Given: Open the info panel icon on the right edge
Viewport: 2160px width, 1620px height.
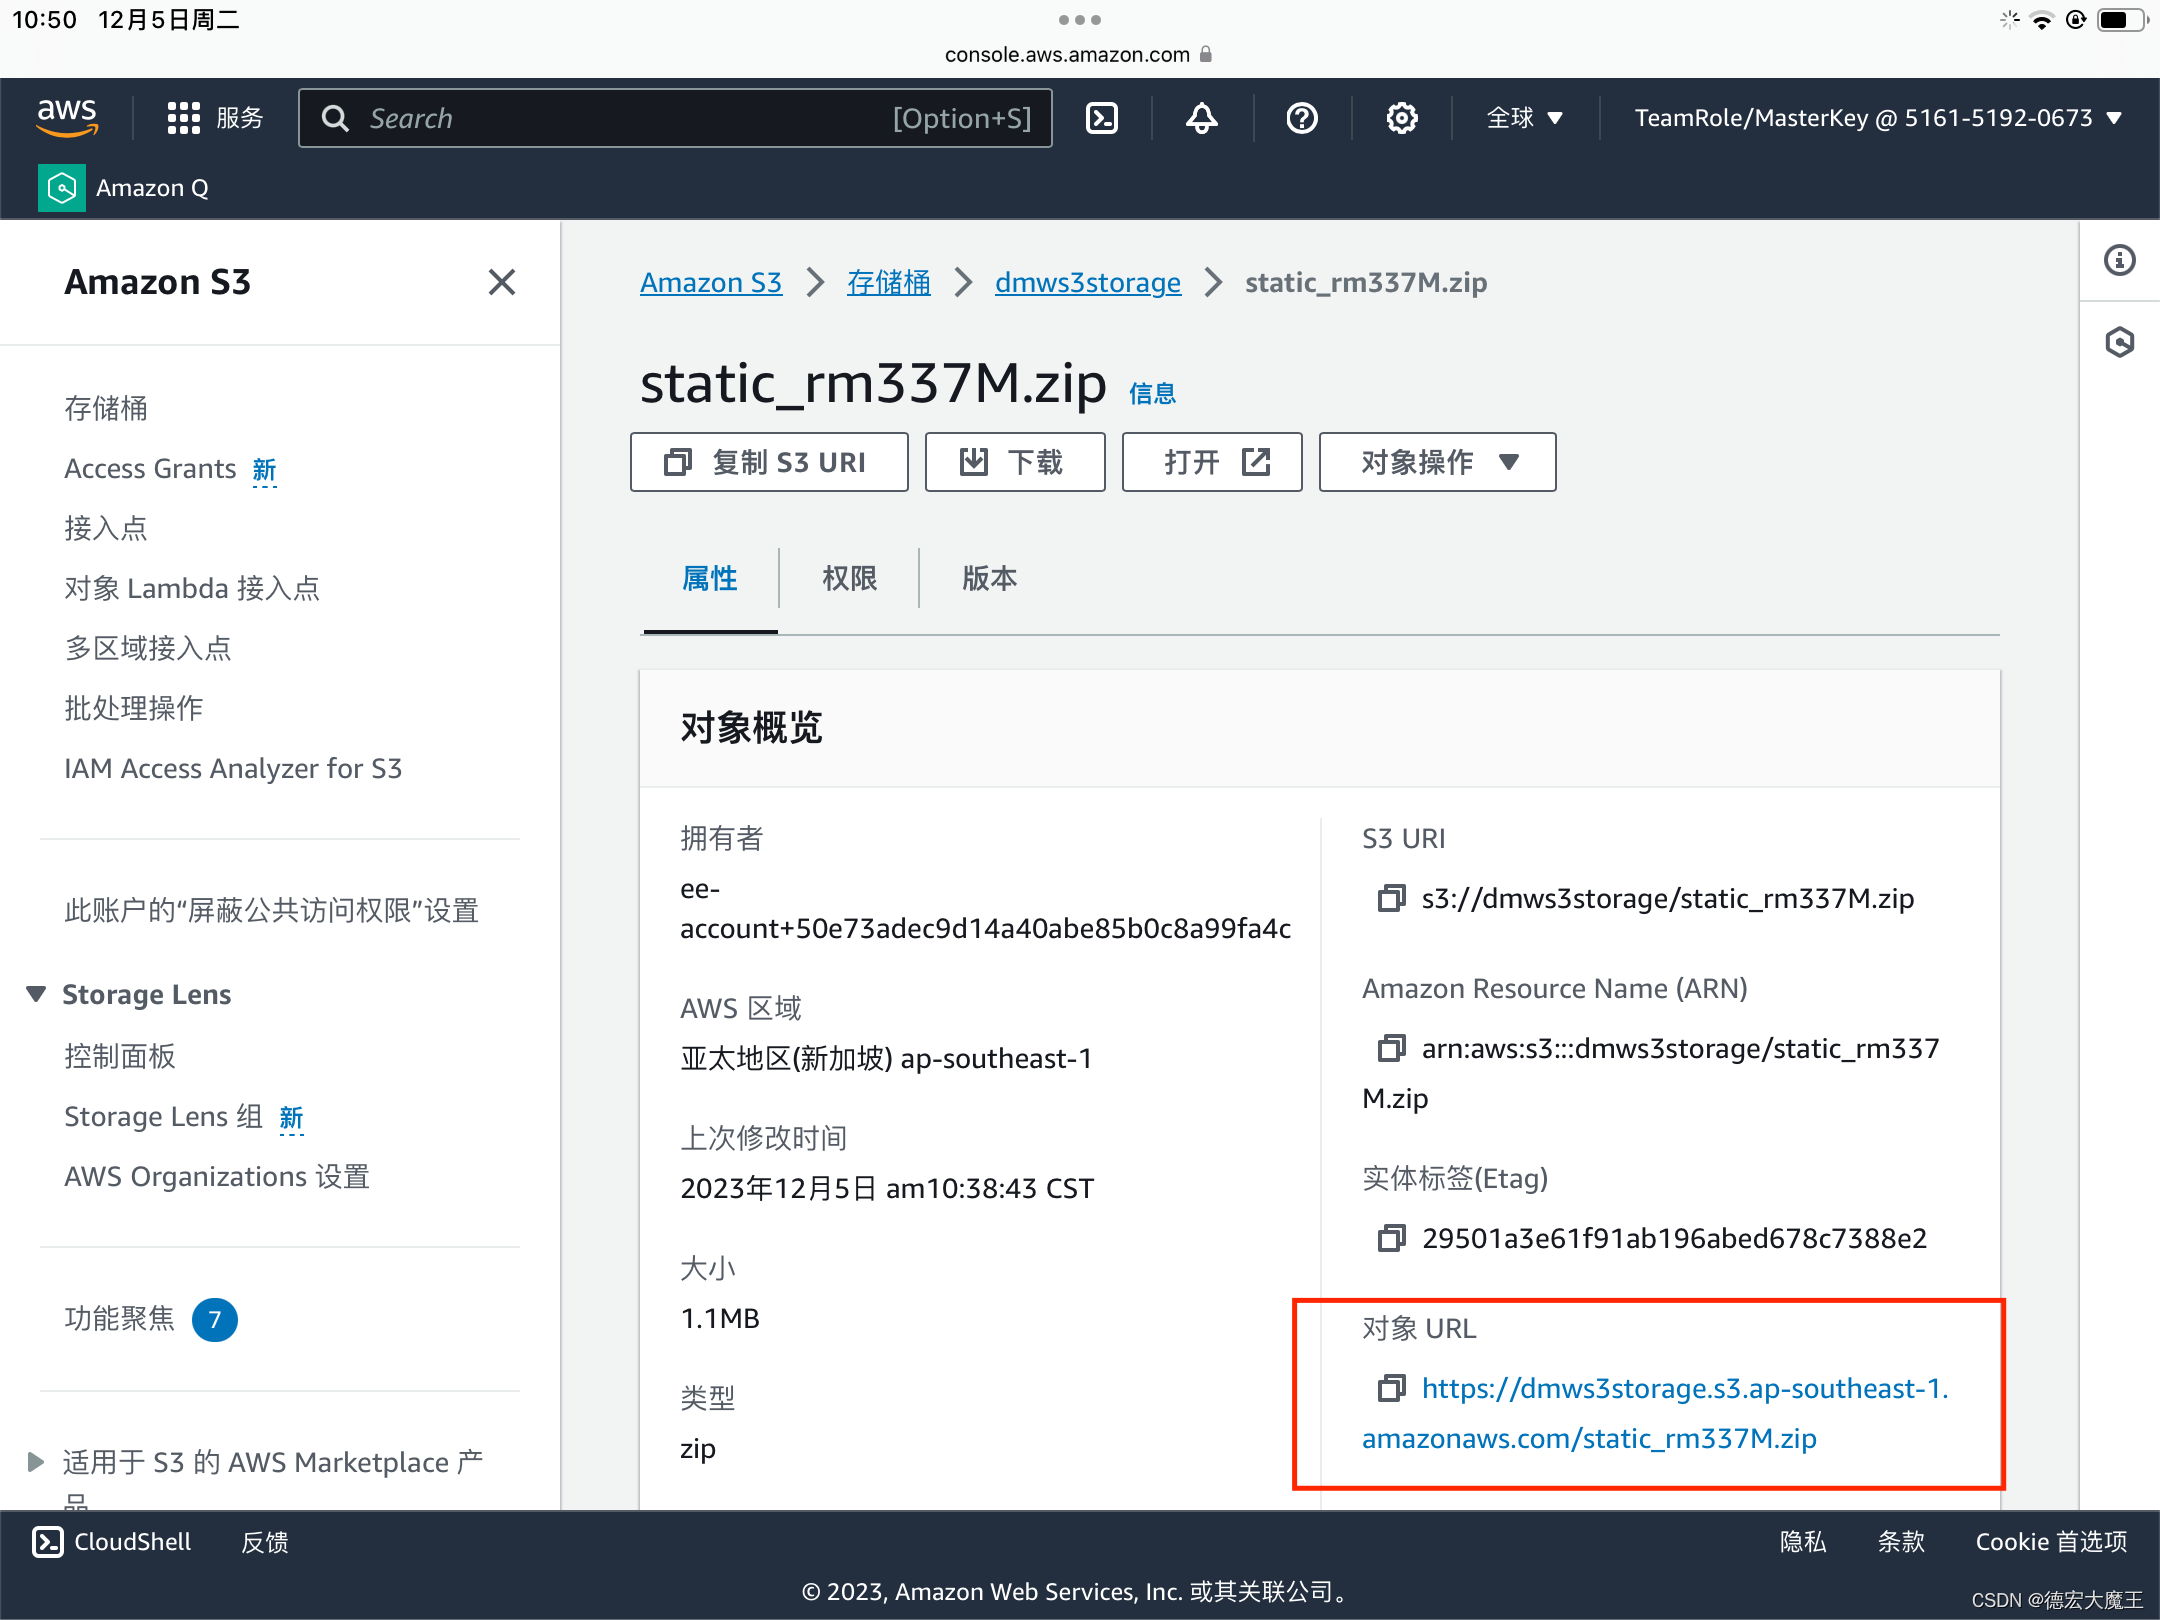Looking at the screenshot, I should (2120, 260).
